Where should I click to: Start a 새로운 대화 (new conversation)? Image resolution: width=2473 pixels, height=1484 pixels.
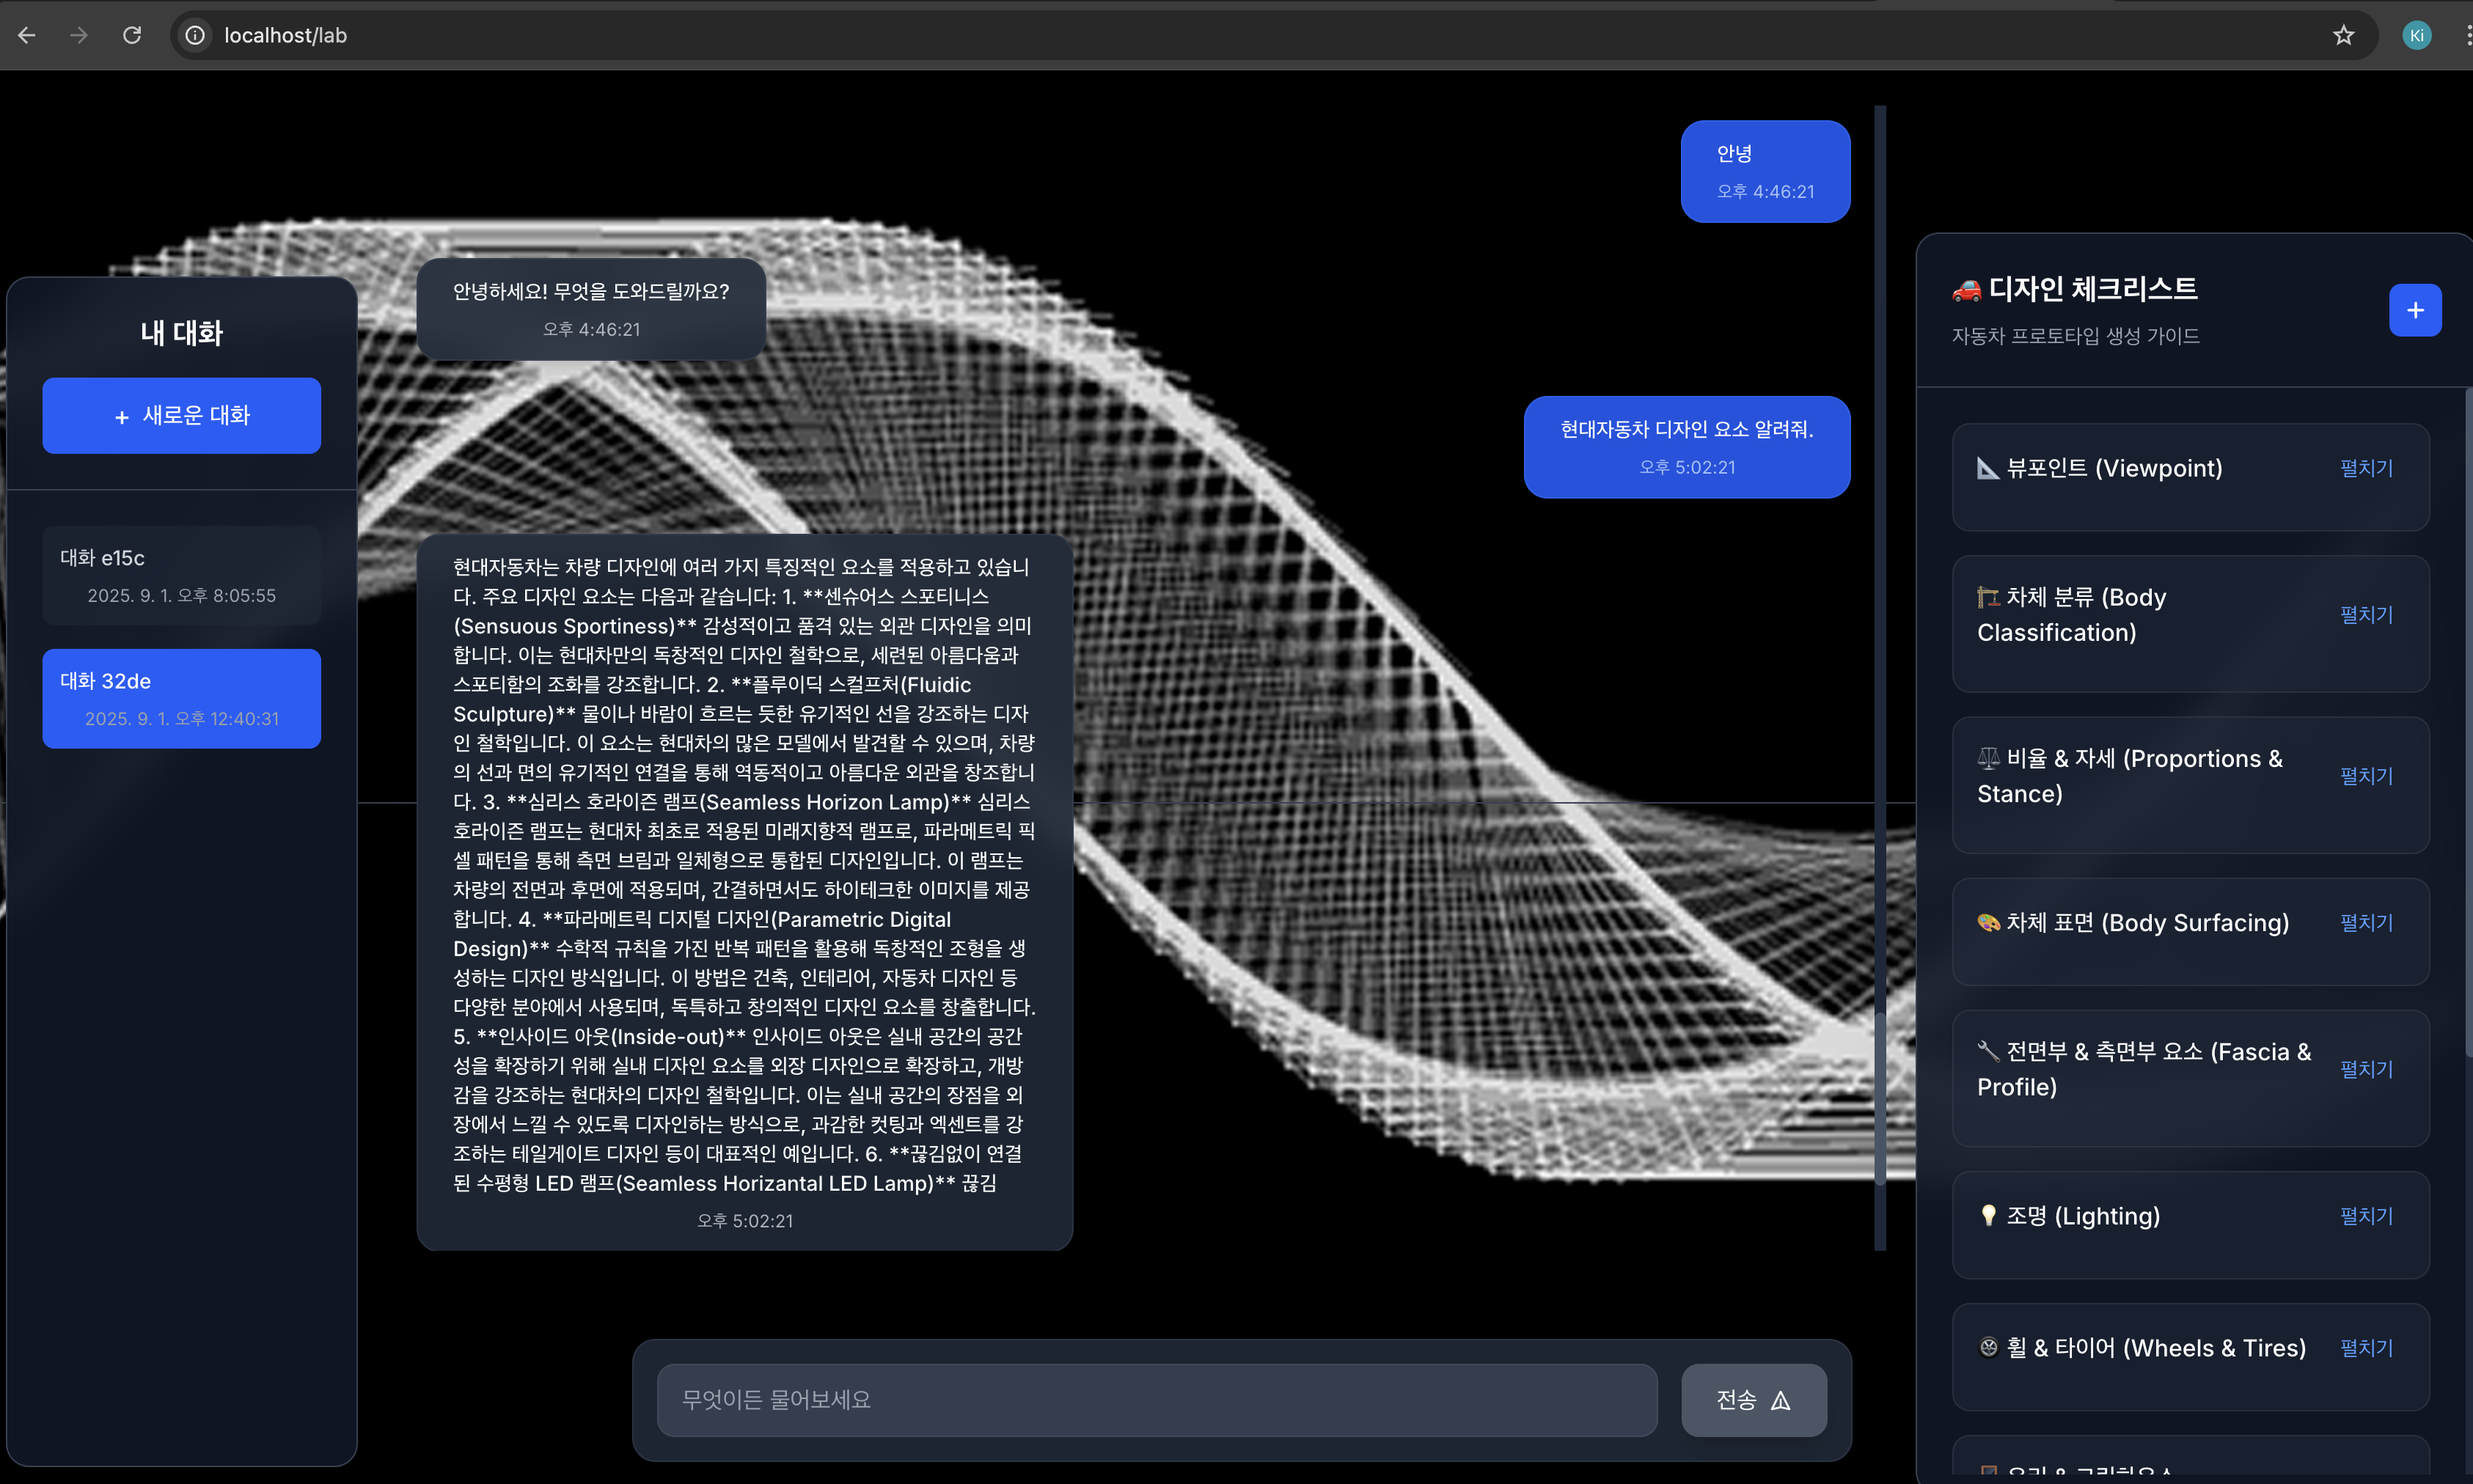181,415
